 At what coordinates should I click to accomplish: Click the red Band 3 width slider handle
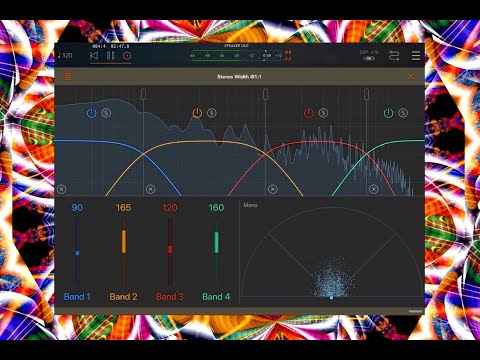coord(170,249)
